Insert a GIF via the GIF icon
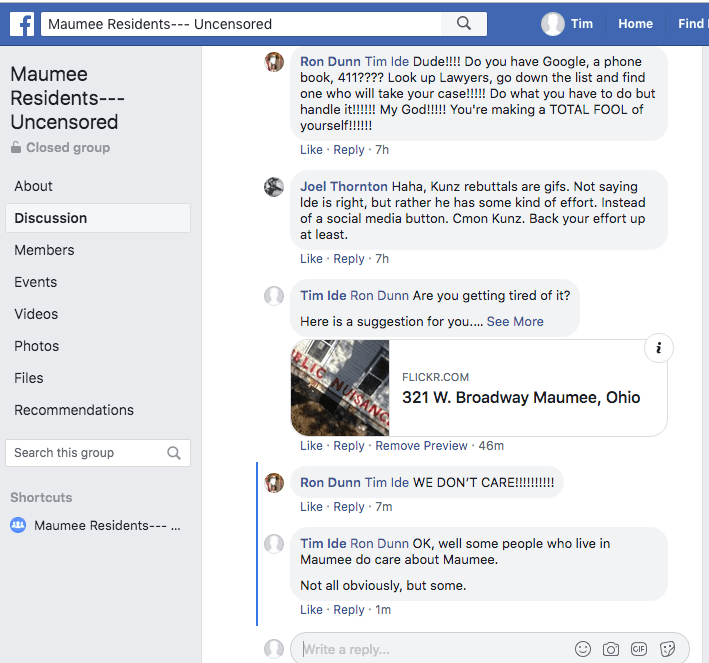This screenshot has height=663, width=709. click(639, 649)
